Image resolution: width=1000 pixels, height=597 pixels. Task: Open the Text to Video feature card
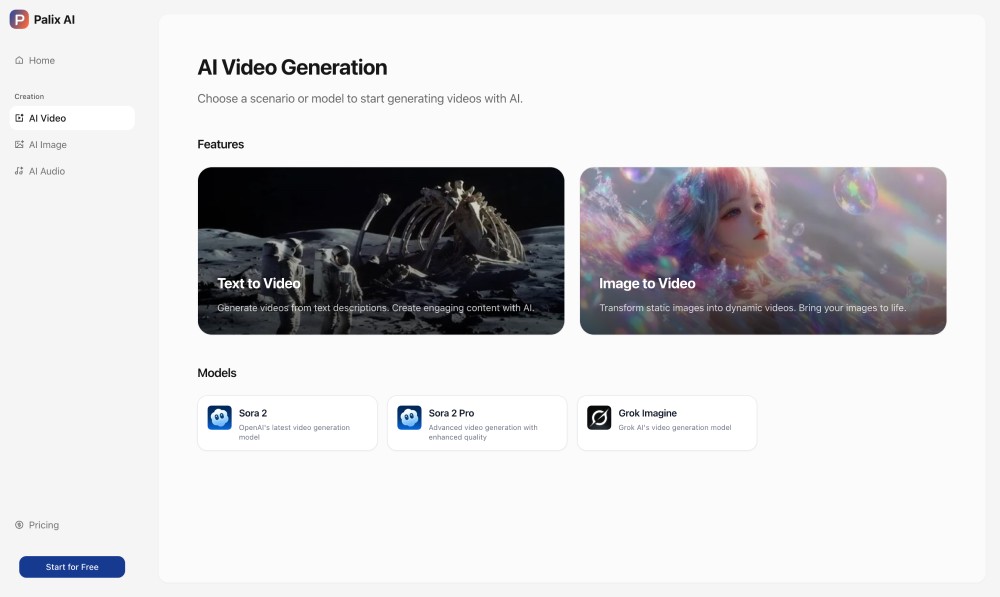pyautogui.click(x=381, y=250)
